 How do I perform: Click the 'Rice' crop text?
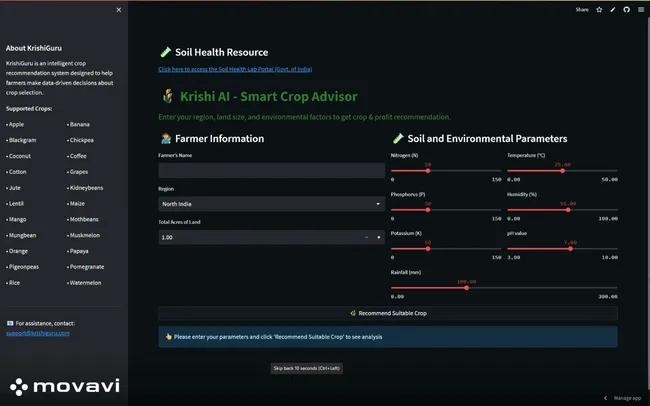pos(14,283)
